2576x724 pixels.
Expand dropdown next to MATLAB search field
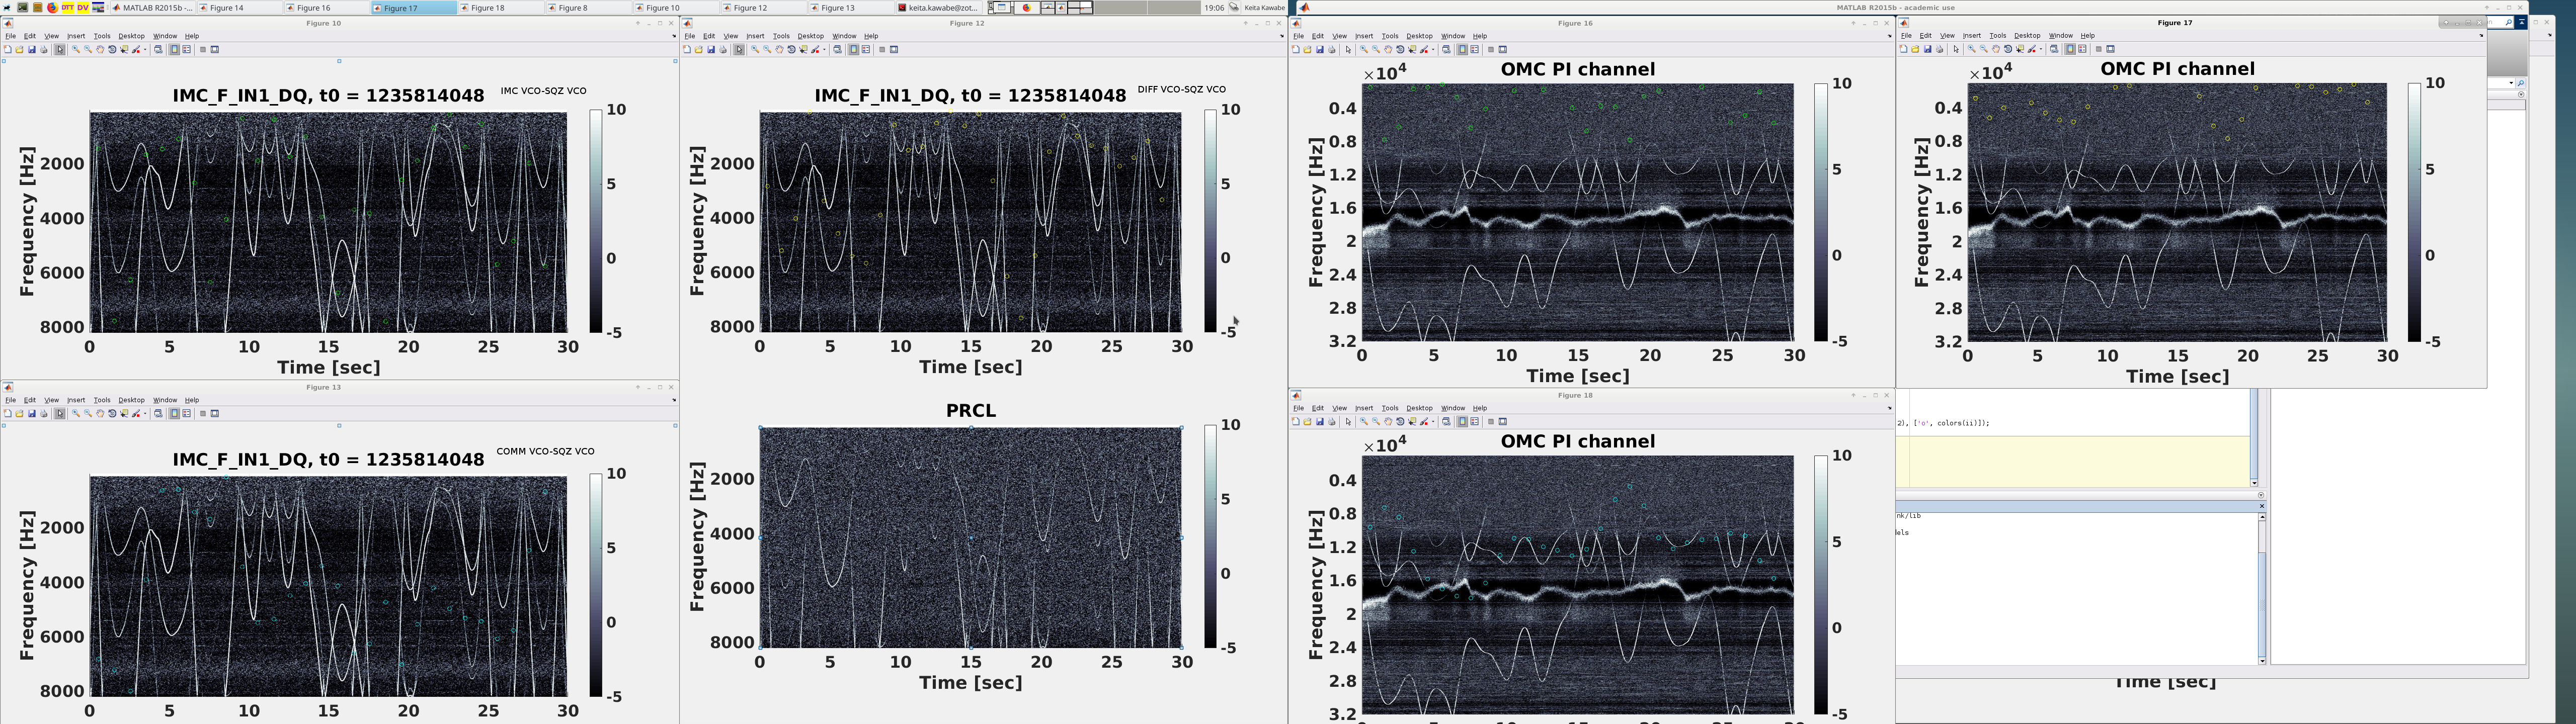tap(2511, 83)
